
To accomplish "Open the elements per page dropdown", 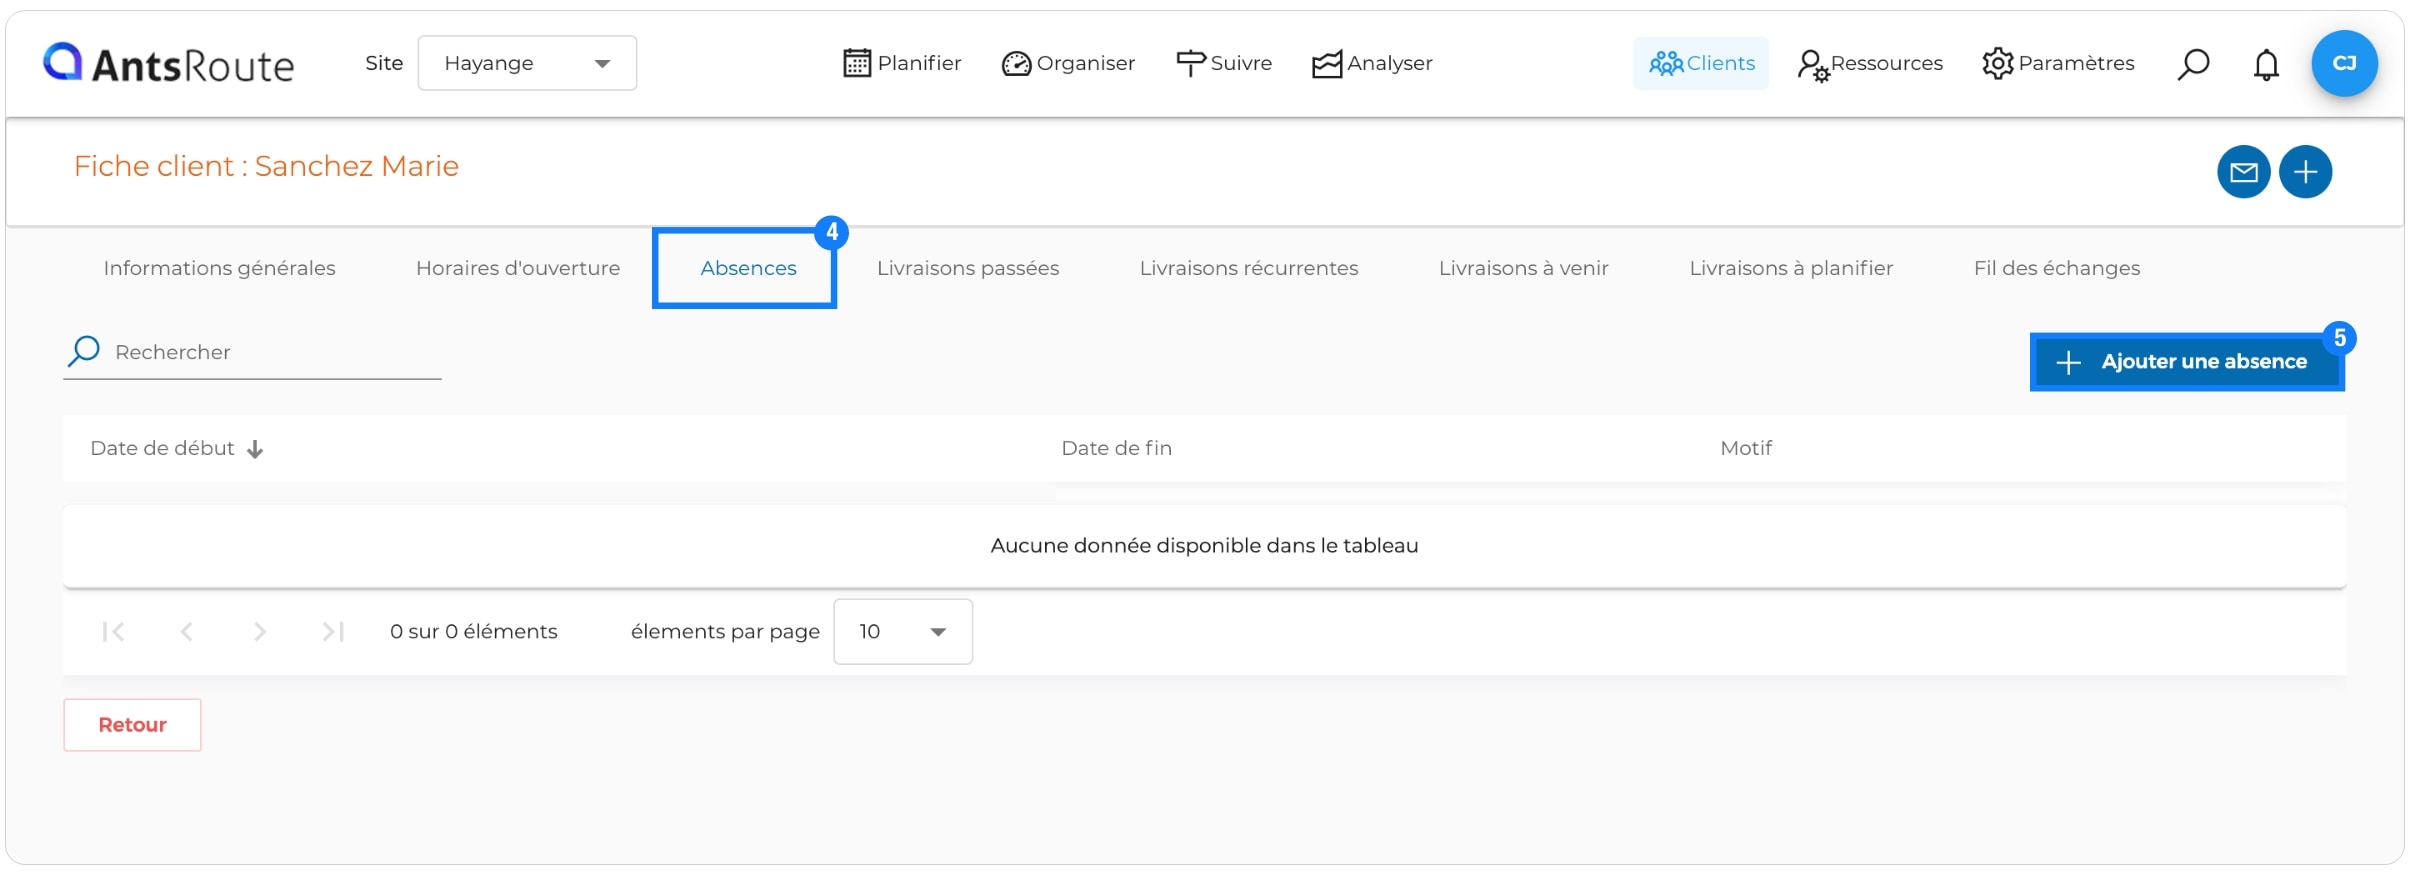I will point(903,631).
